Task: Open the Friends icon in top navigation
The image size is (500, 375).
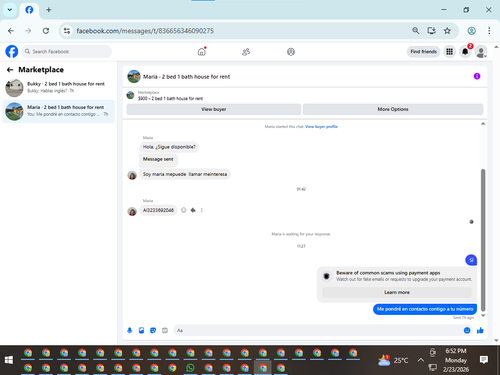Action: point(246,52)
